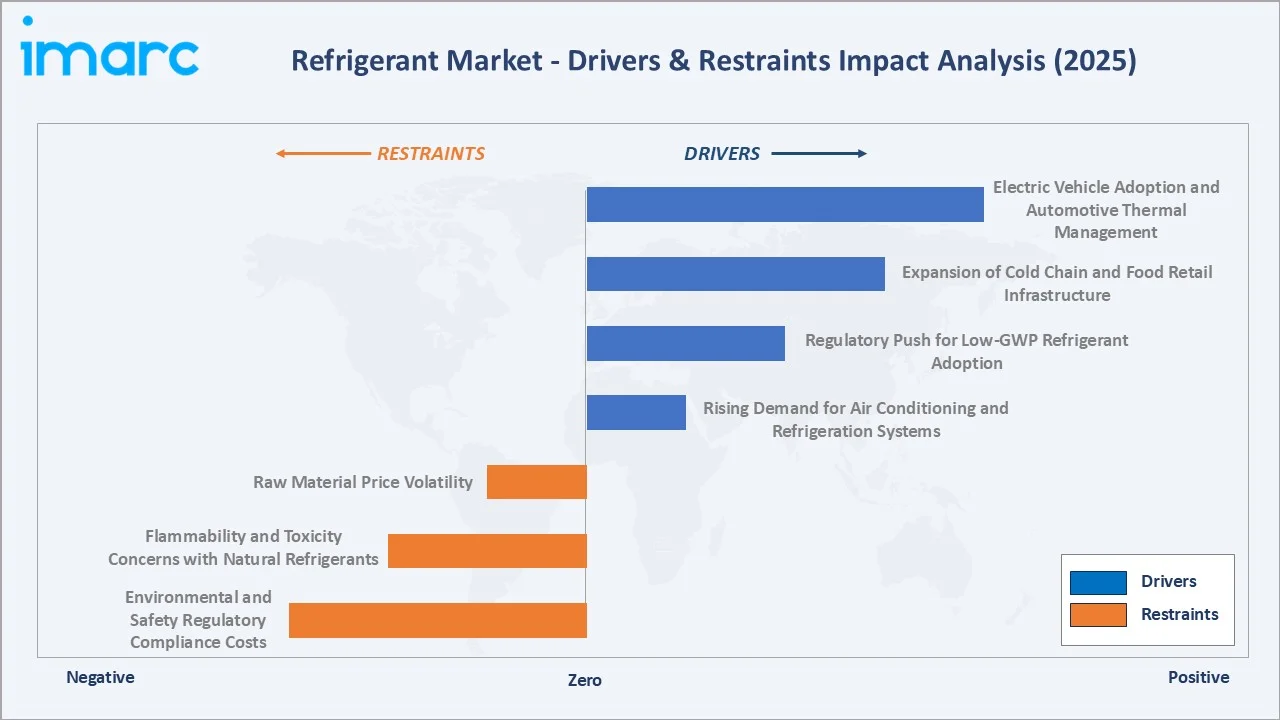Click the Electric Vehicle Adoption label

click(x=1106, y=210)
